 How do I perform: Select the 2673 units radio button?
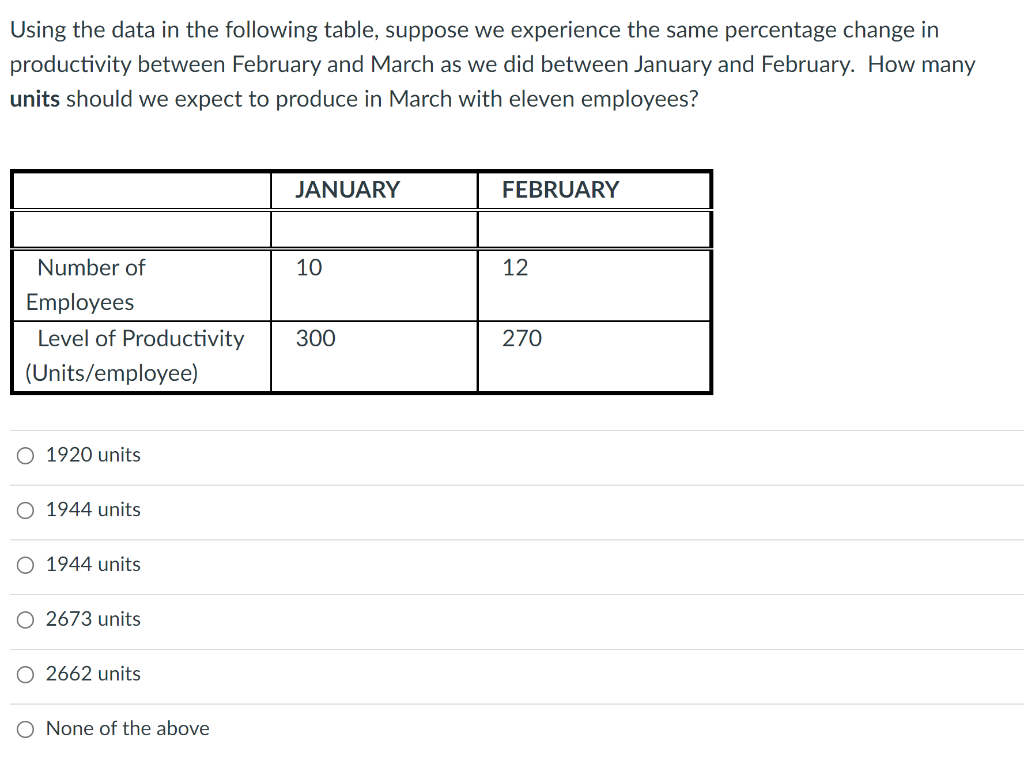25,619
